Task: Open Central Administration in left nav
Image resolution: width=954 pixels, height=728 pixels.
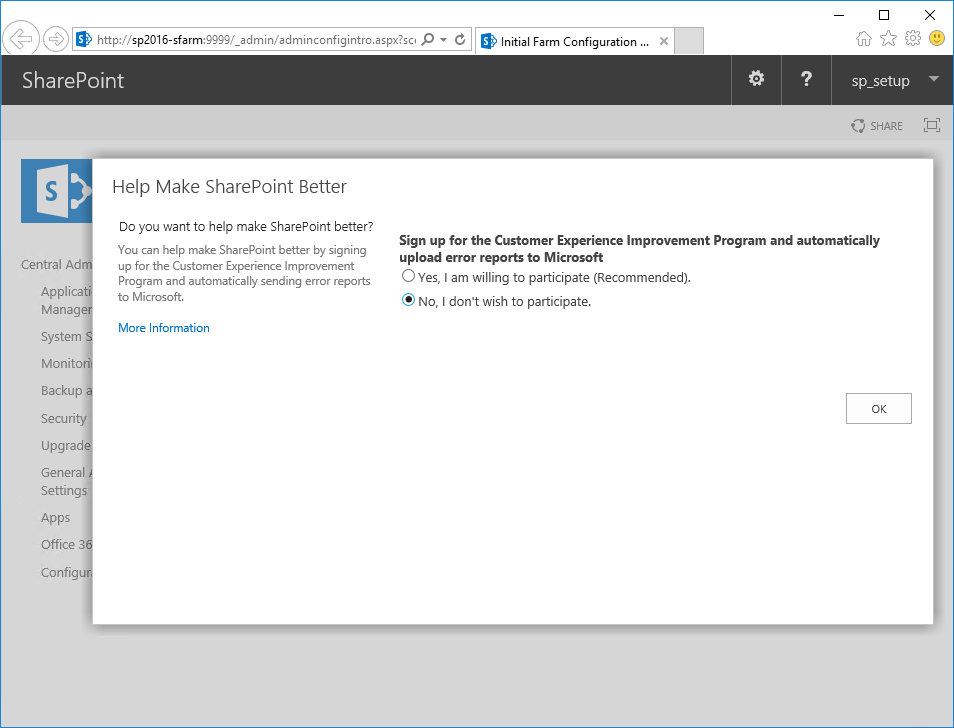Action: tap(57, 265)
